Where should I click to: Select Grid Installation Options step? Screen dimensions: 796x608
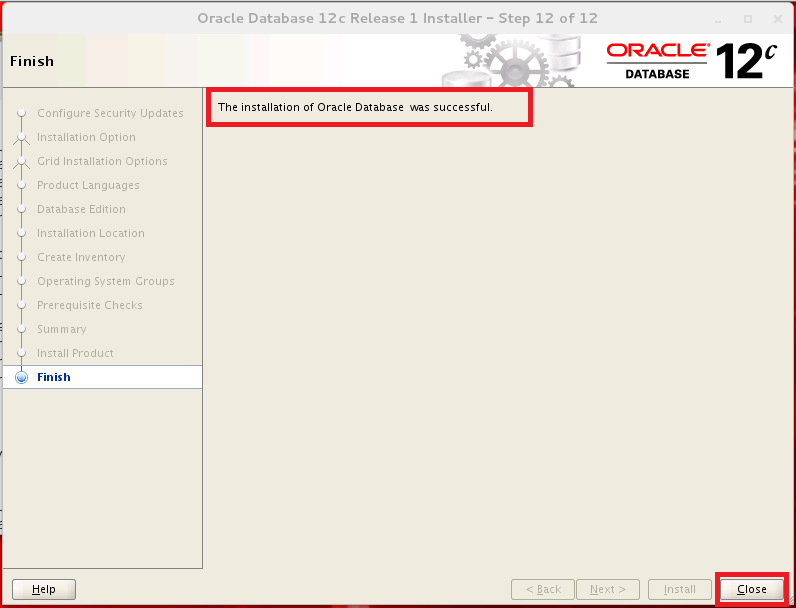[102, 161]
